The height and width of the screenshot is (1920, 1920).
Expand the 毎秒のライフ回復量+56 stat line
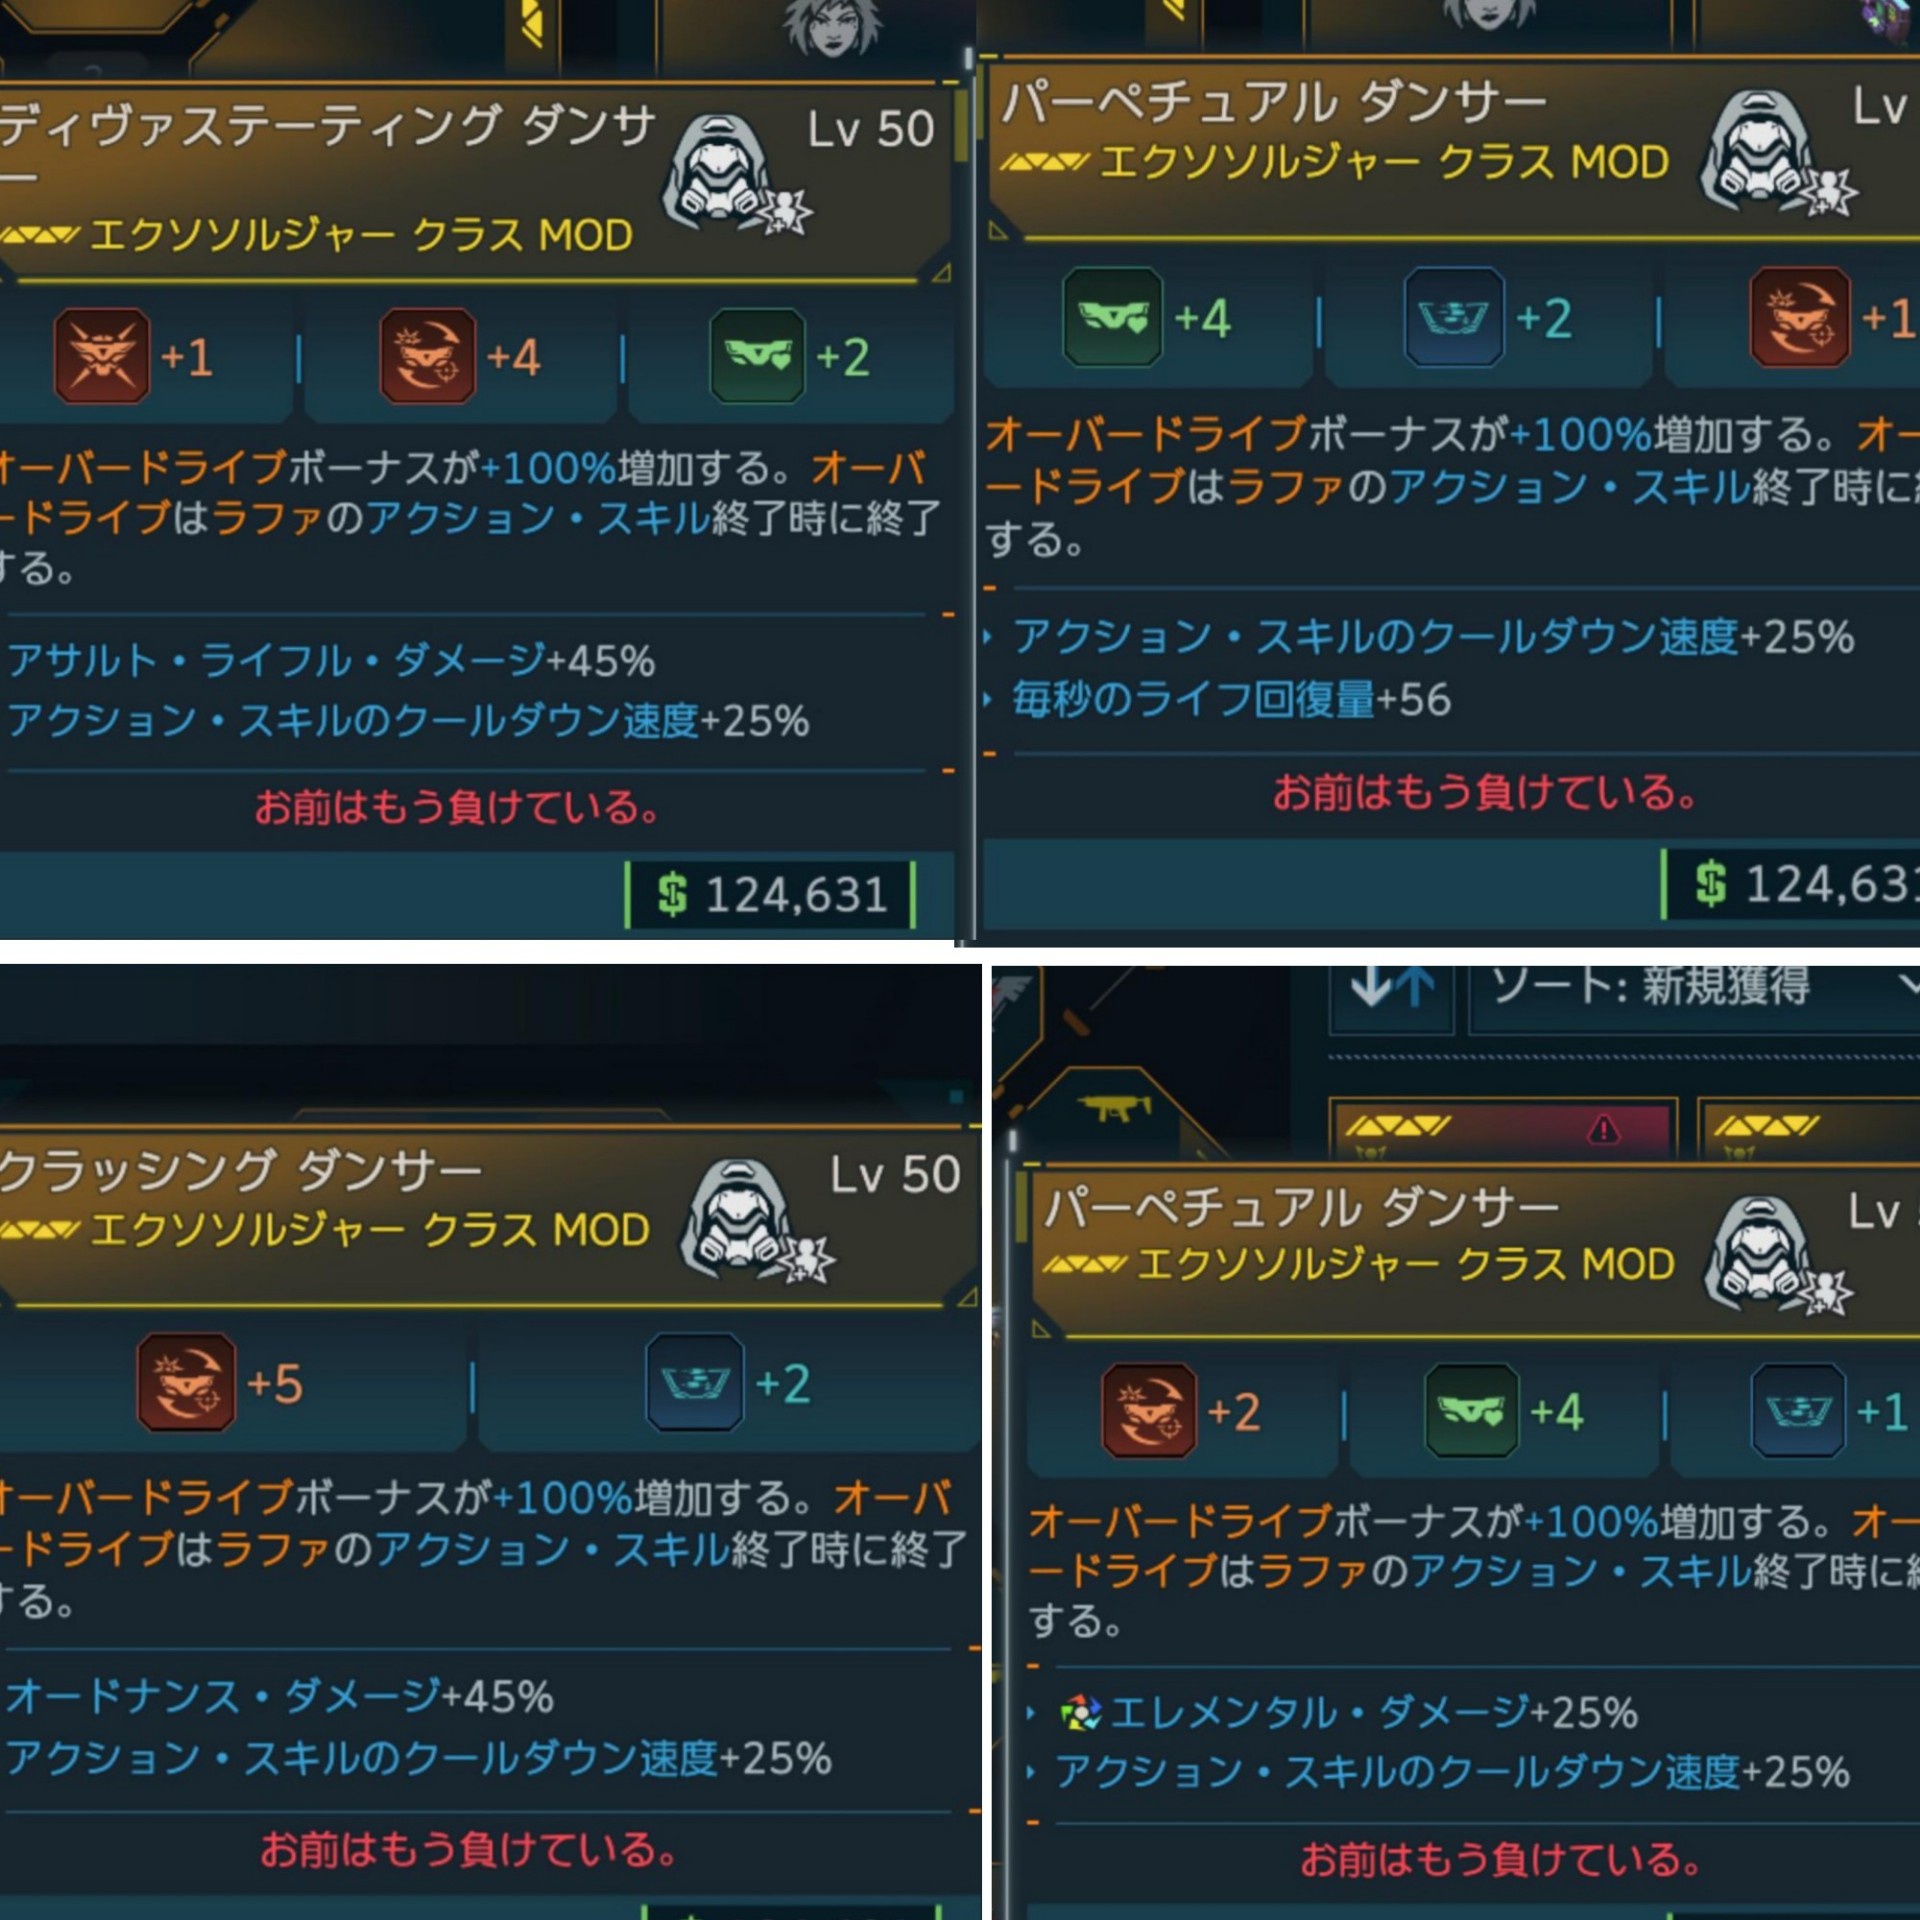(1230, 699)
